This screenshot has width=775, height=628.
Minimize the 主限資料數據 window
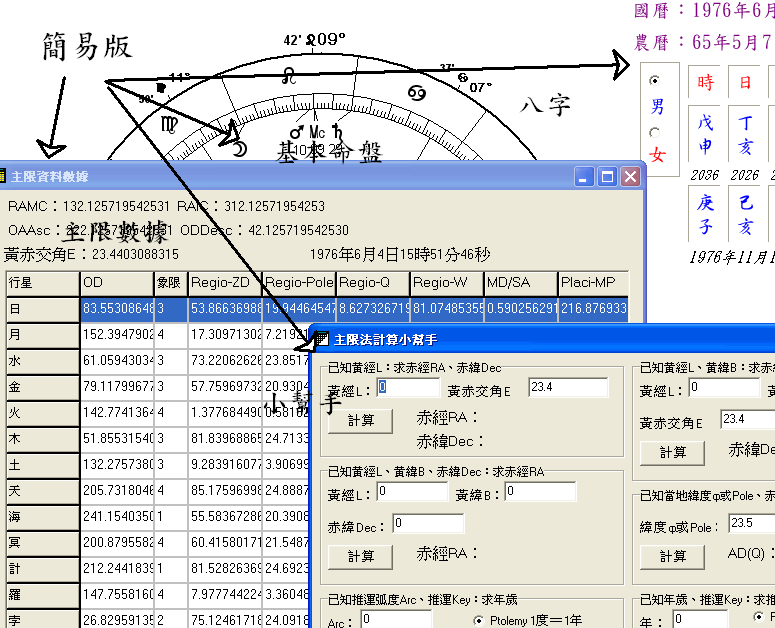(585, 176)
